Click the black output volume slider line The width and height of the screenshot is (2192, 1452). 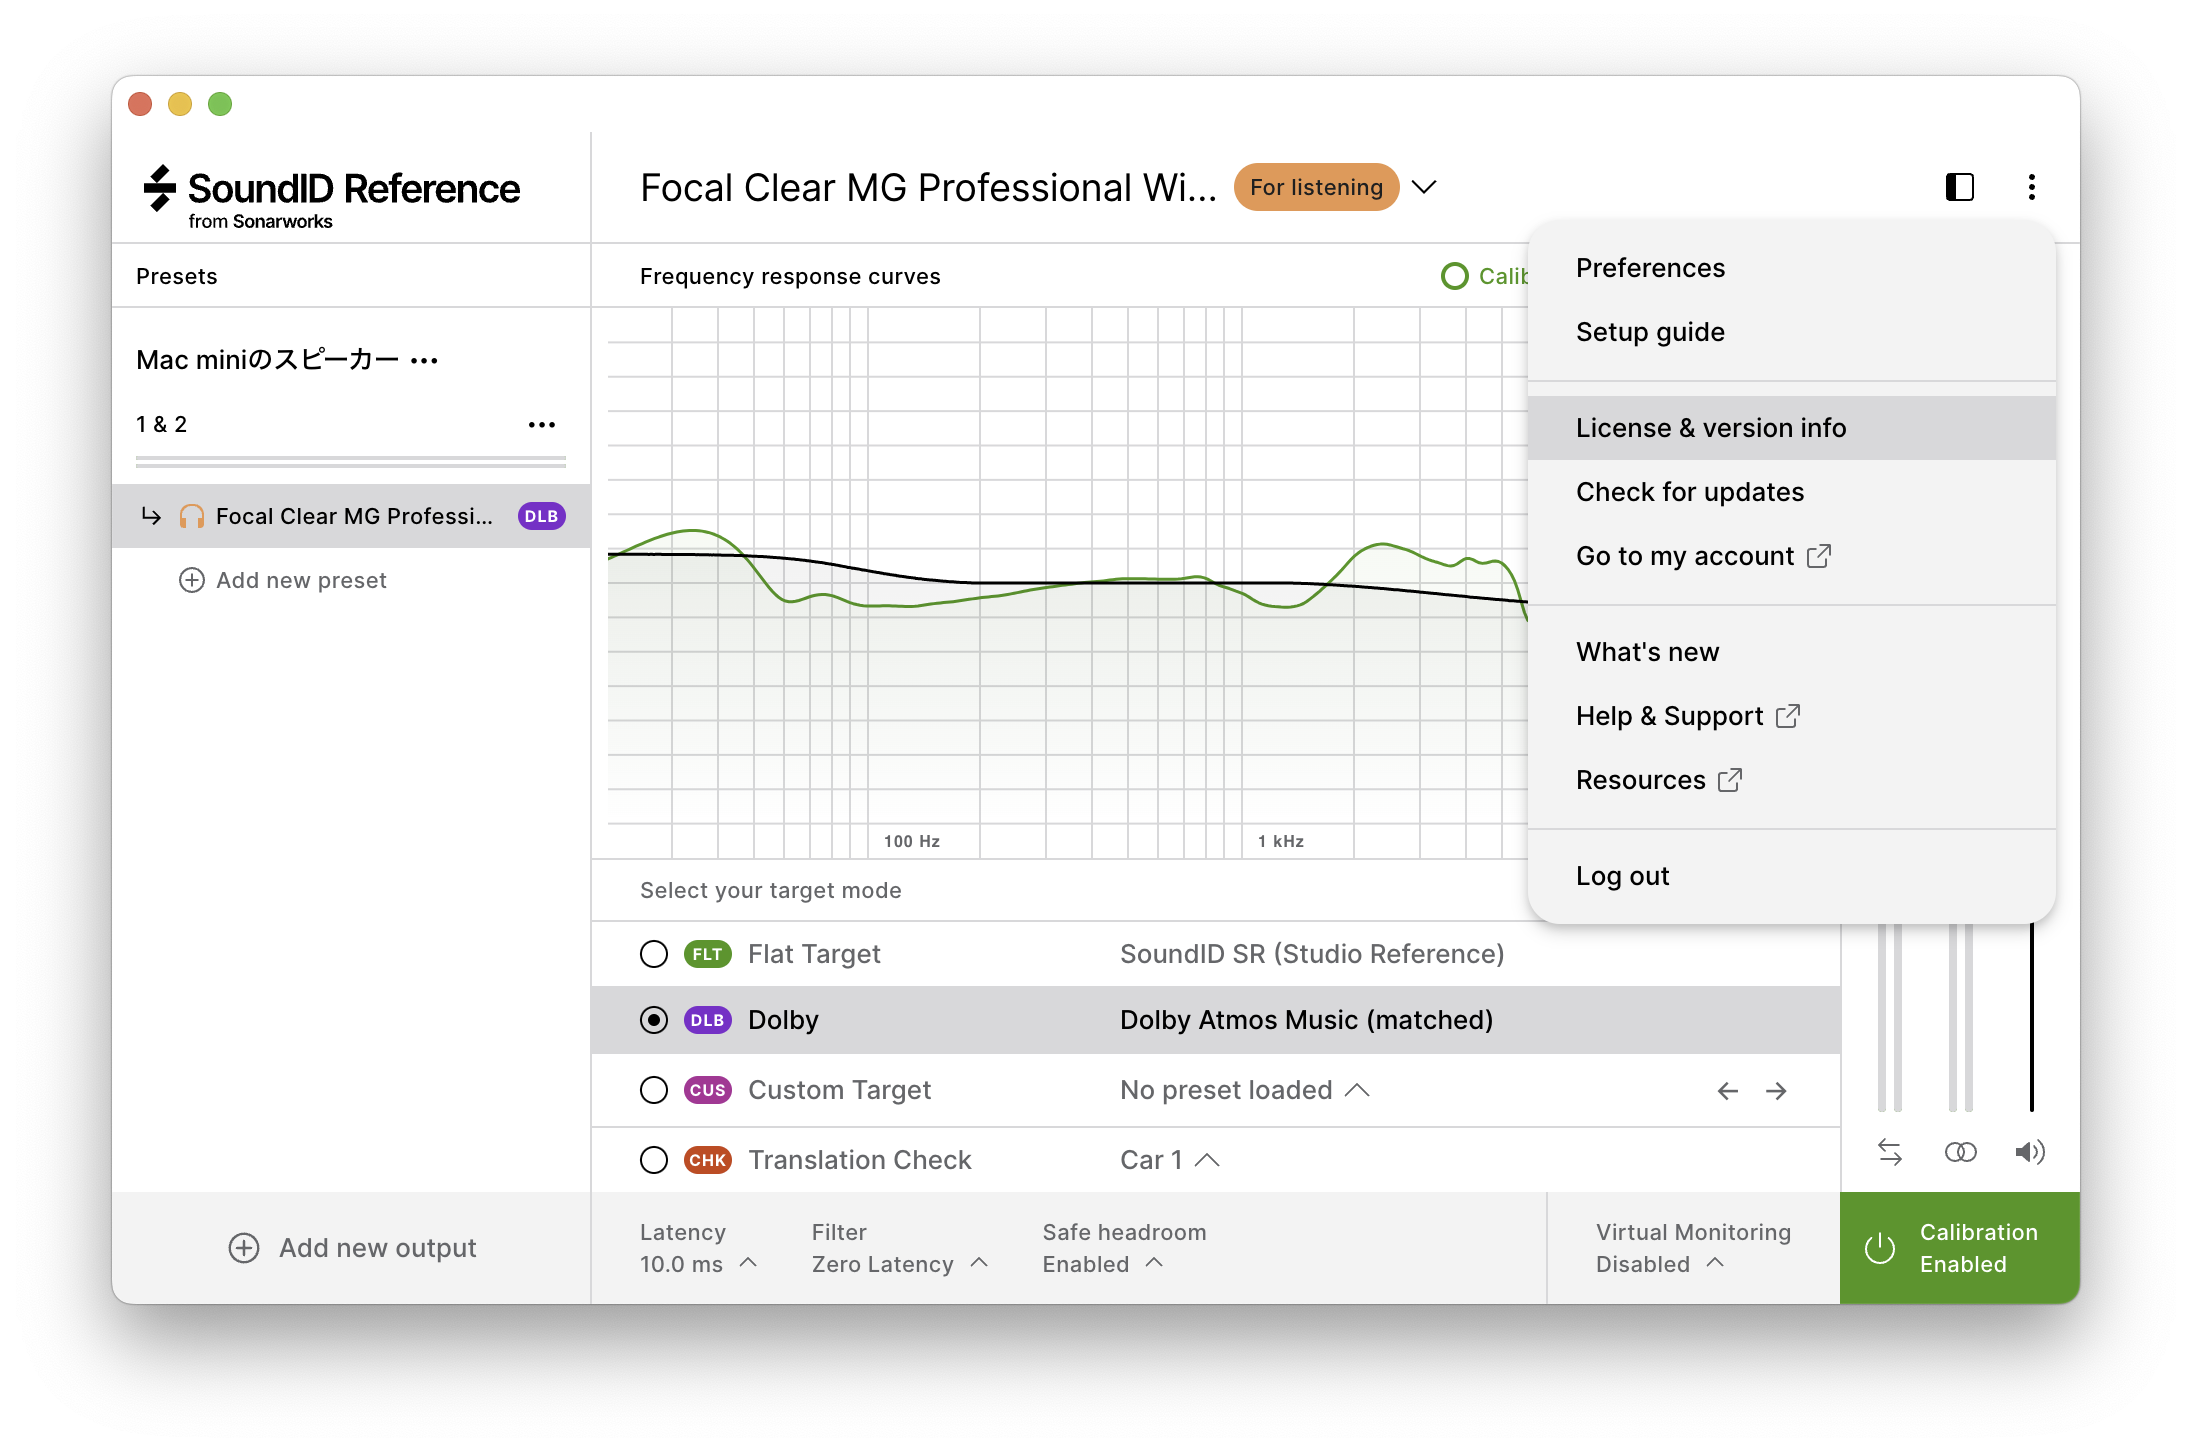click(x=2031, y=1017)
